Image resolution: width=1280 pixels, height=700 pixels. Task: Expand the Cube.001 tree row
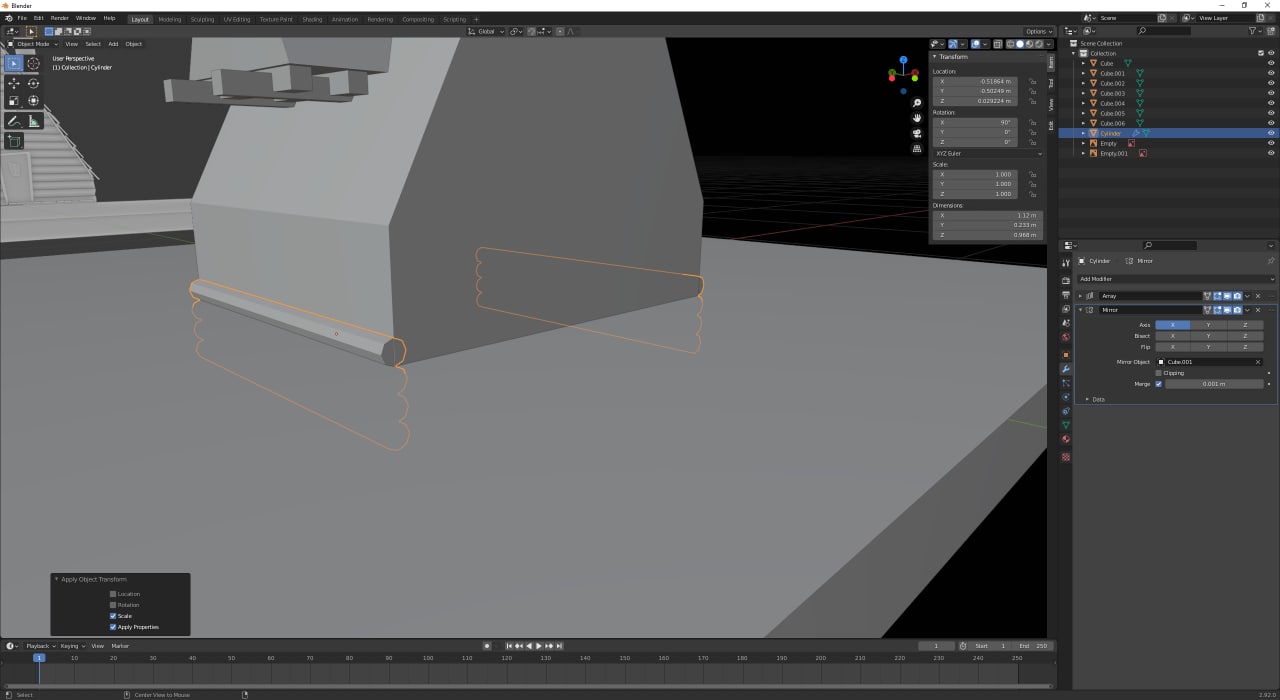[x=1083, y=73]
